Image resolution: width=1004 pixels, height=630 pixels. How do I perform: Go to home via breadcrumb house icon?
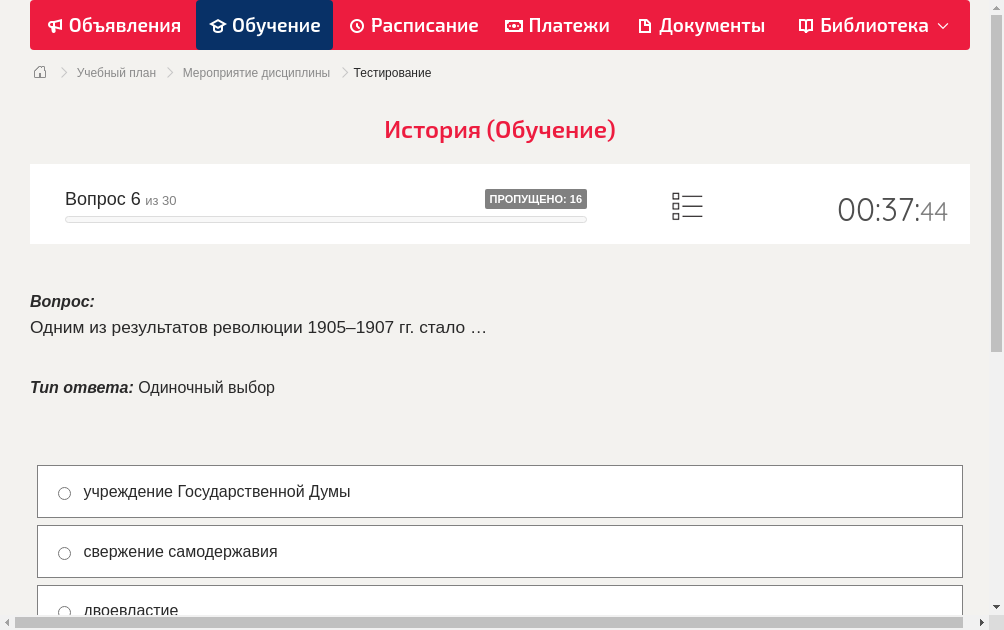(40, 72)
